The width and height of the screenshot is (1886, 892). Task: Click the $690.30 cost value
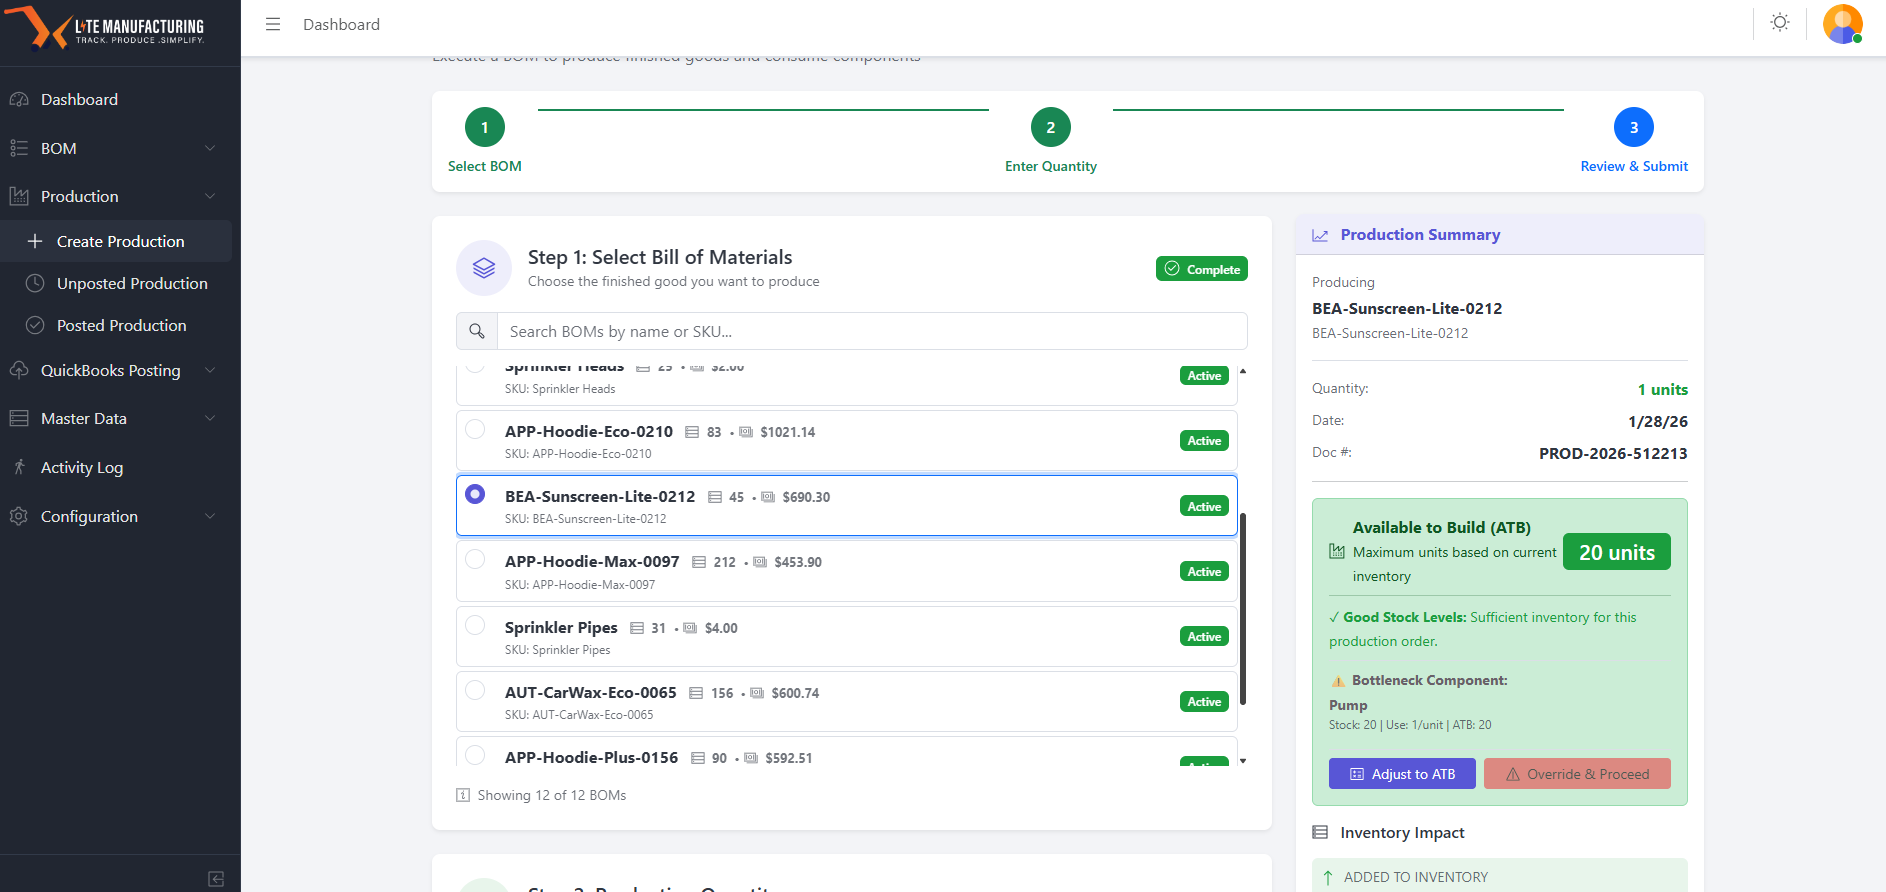point(806,497)
